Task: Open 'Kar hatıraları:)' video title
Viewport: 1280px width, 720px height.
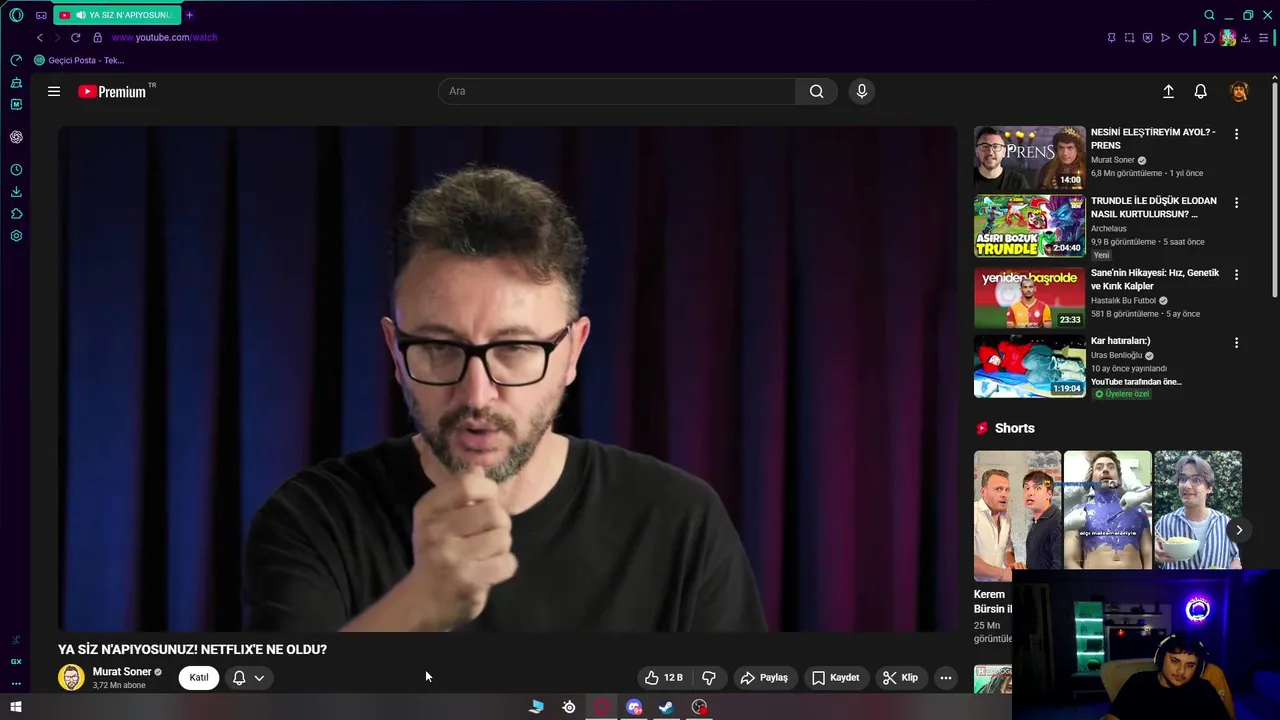Action: click(x=1120, y=341)
